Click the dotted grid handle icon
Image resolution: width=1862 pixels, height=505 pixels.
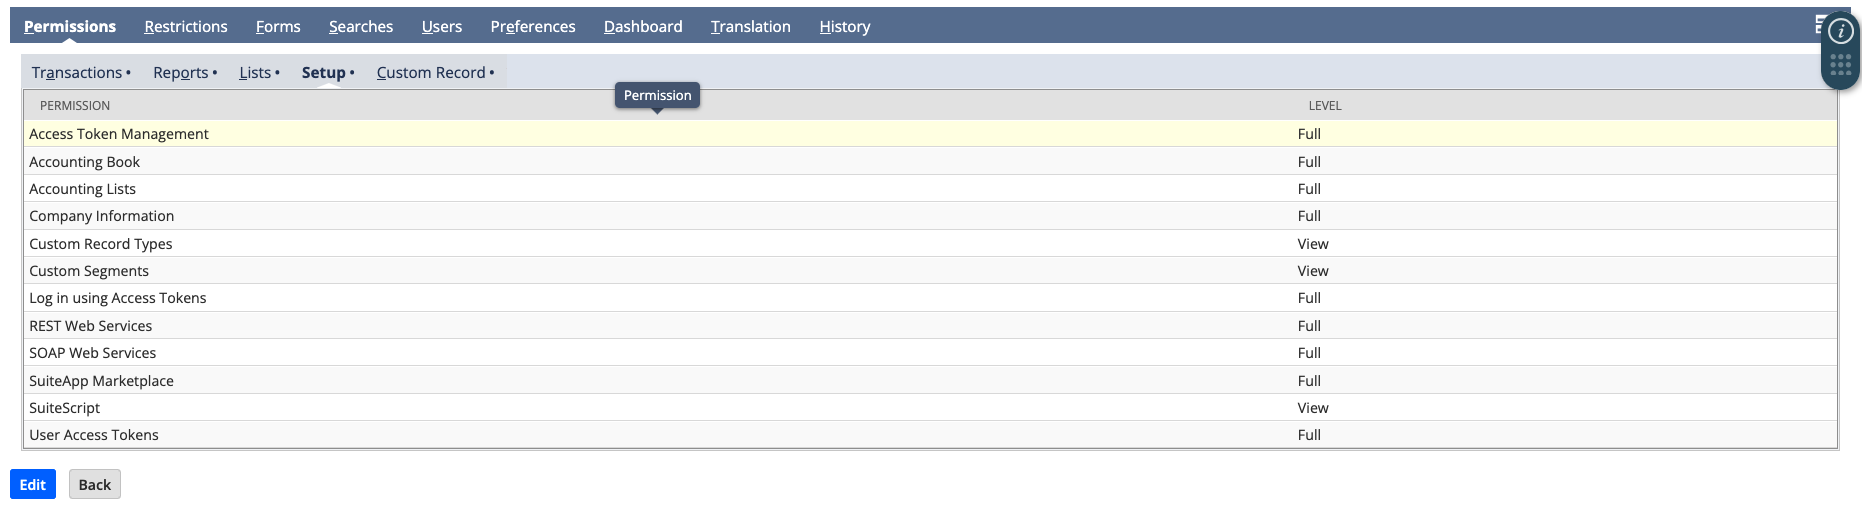pyautogui.click(x=1840, y=66)
